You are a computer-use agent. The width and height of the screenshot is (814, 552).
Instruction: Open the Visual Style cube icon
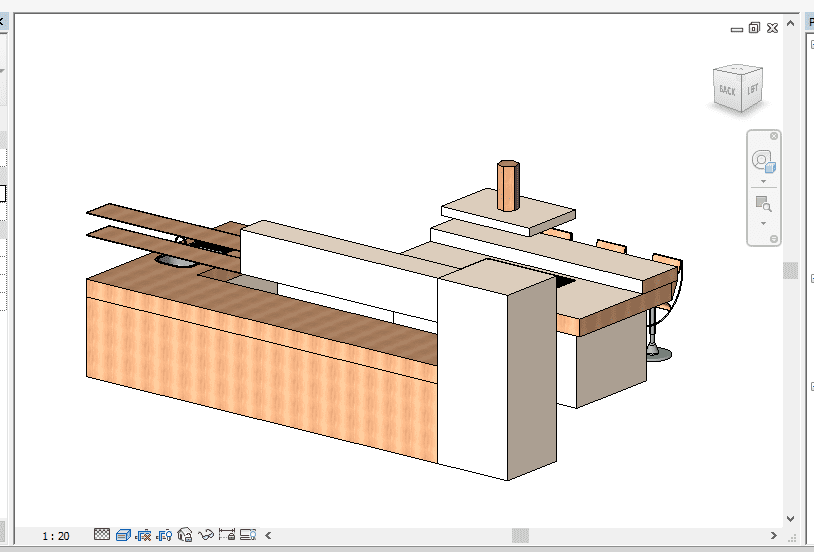pos(123,535)
